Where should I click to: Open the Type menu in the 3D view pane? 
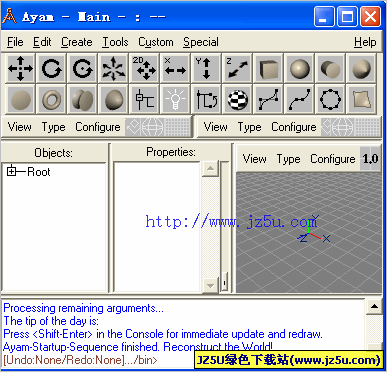point(288,159)
